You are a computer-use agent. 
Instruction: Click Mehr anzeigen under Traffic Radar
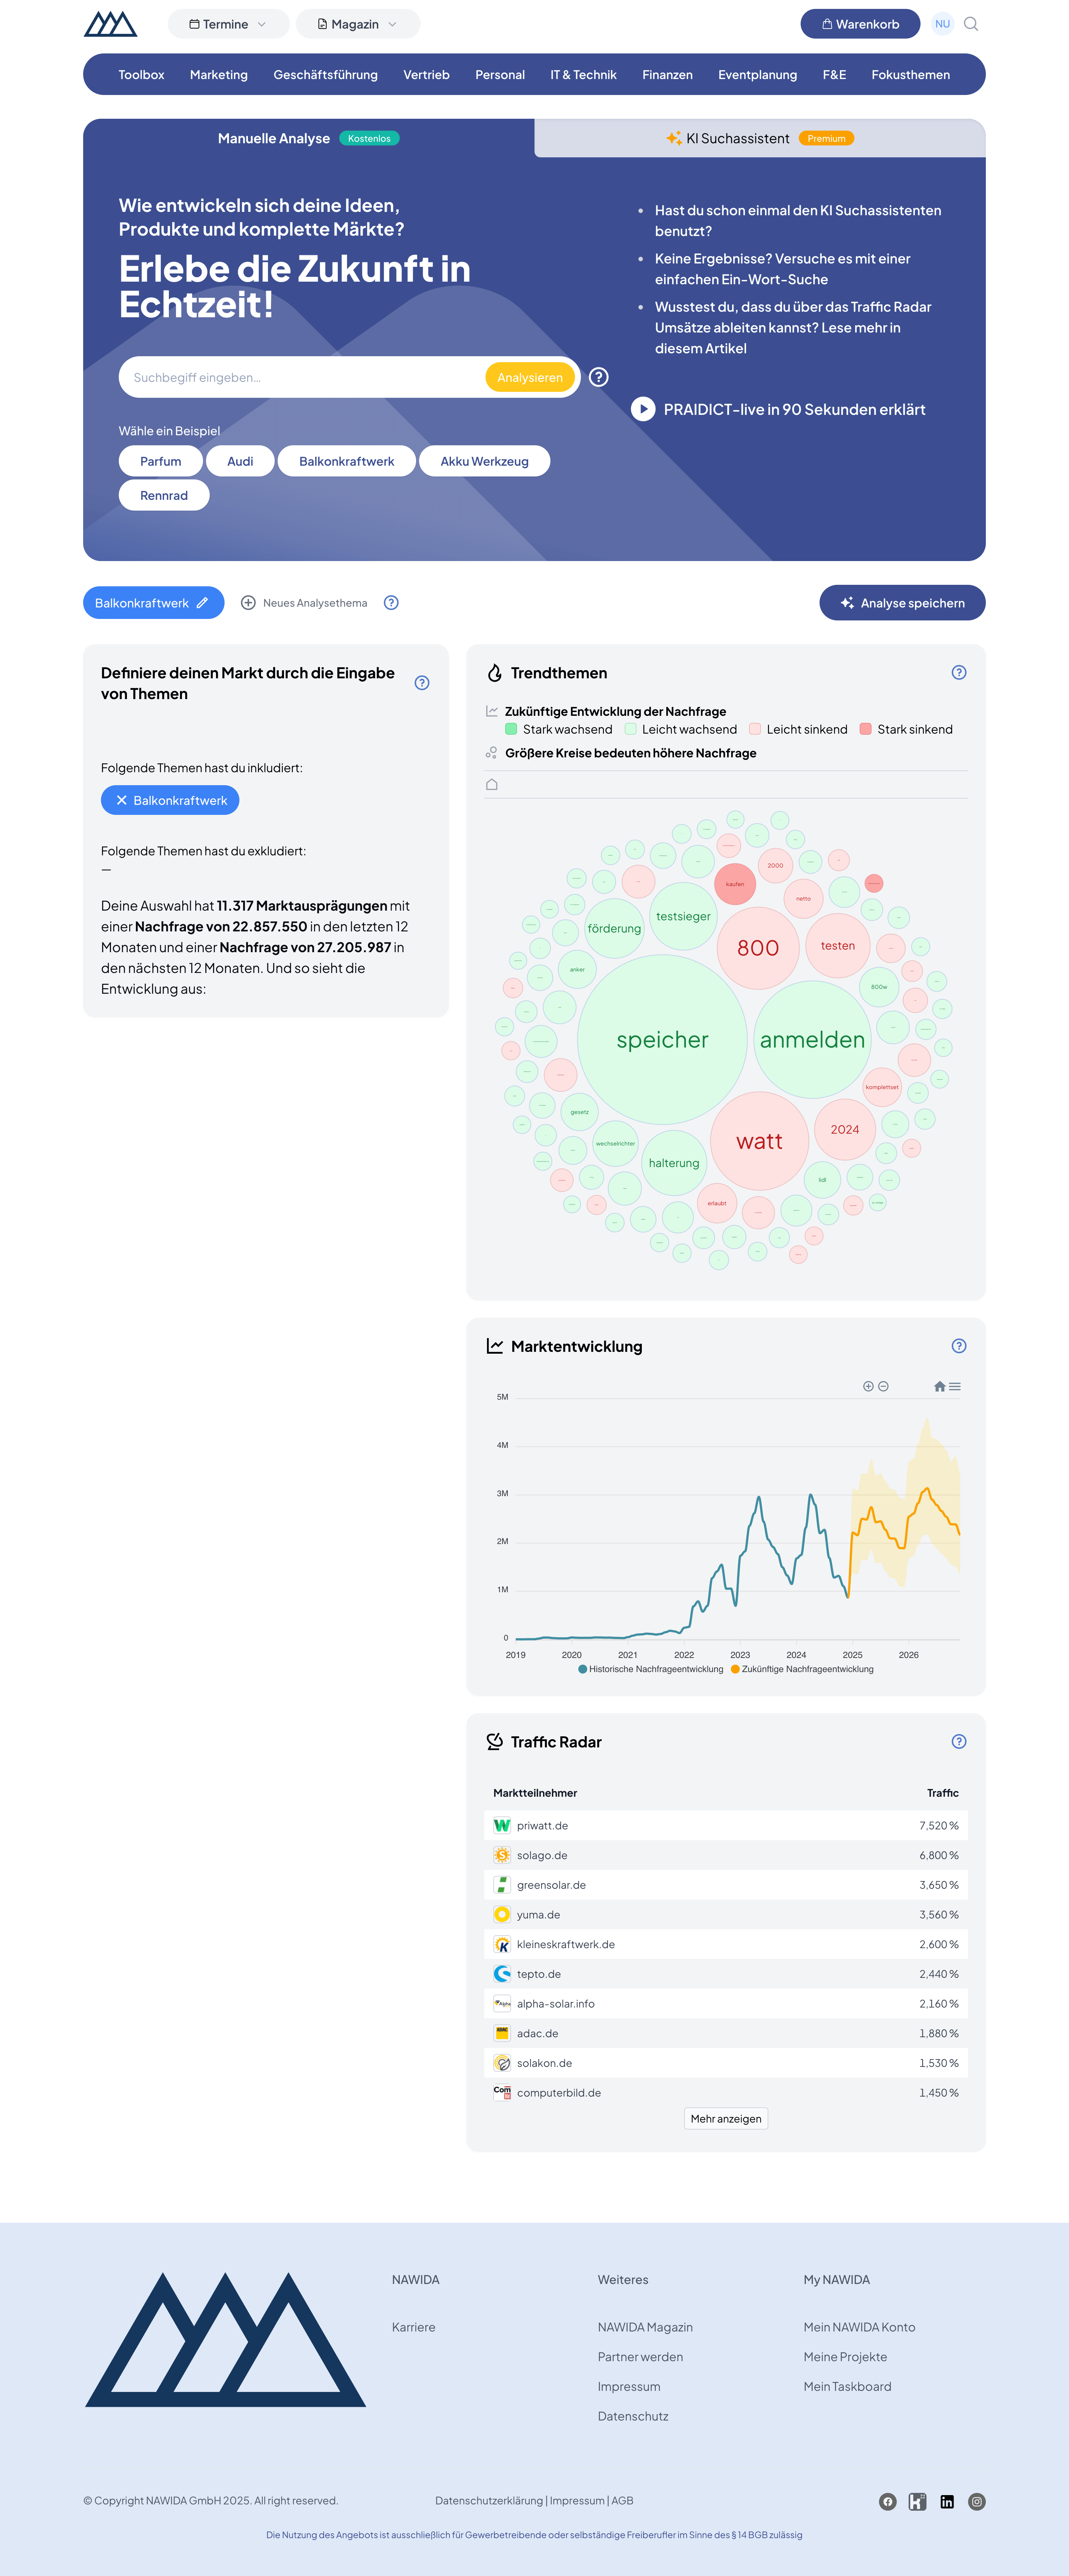pos(725,2118)
